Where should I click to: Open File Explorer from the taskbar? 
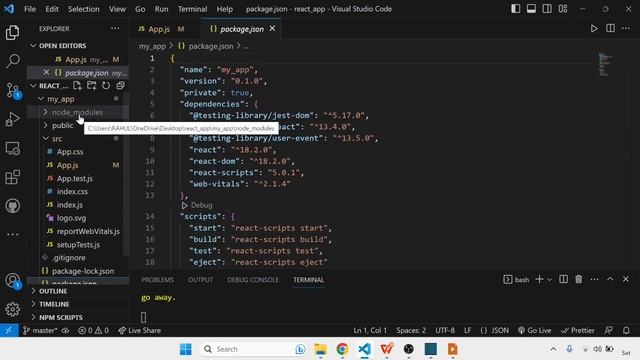(320, 349)
